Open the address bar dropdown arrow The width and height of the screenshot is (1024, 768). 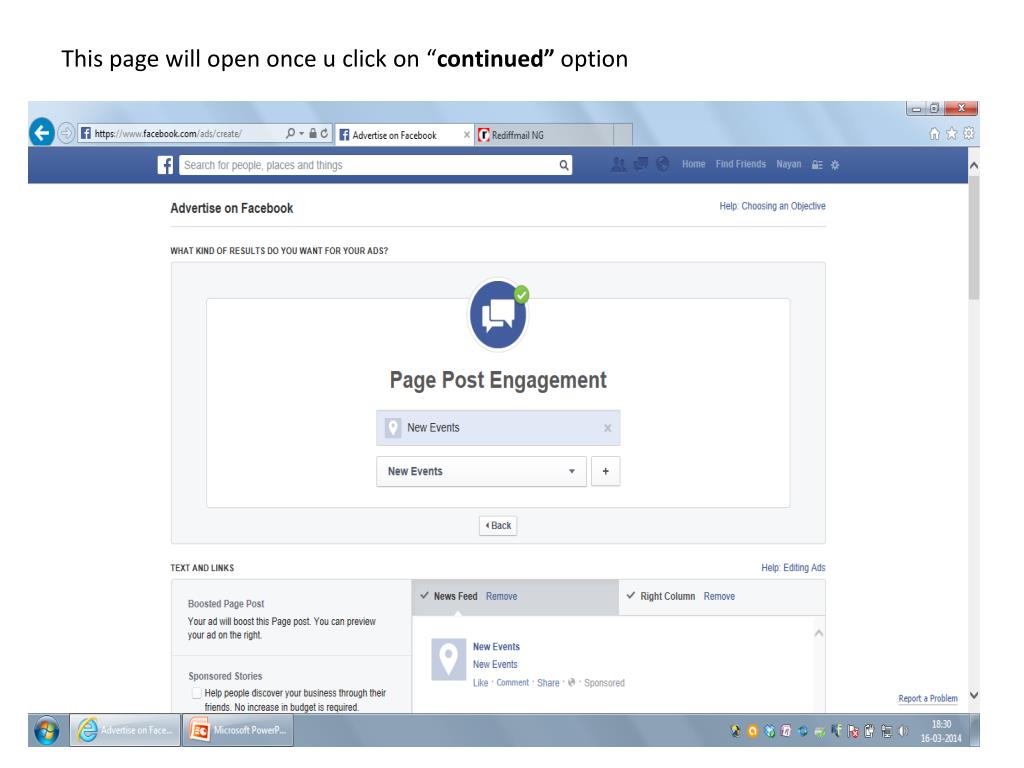pos(302,133)
